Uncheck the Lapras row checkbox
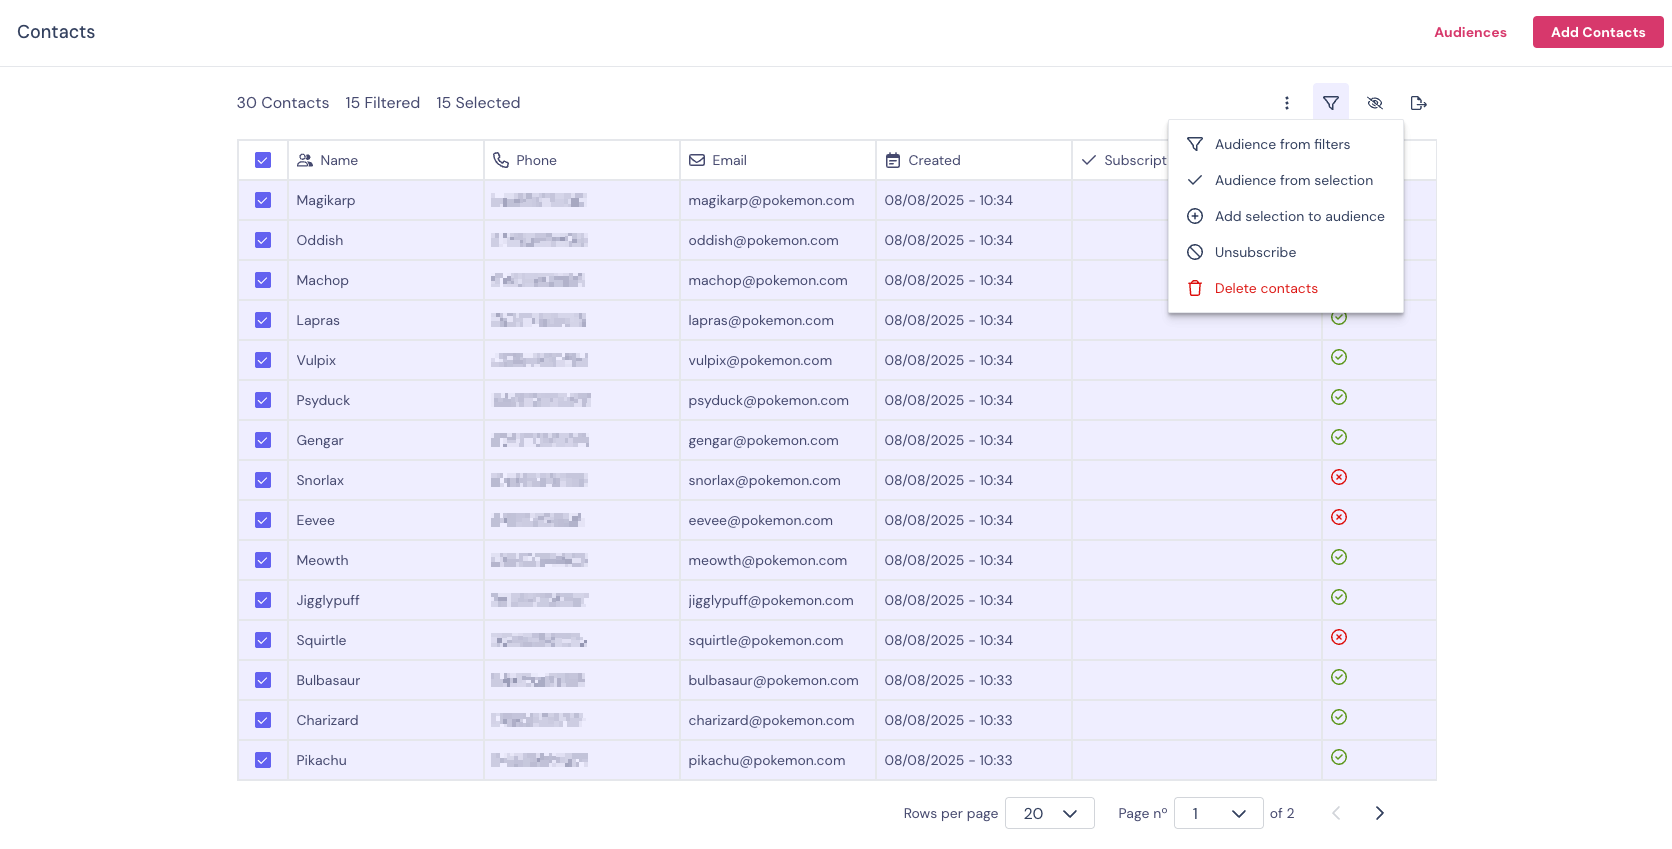 tap(263, 320)
